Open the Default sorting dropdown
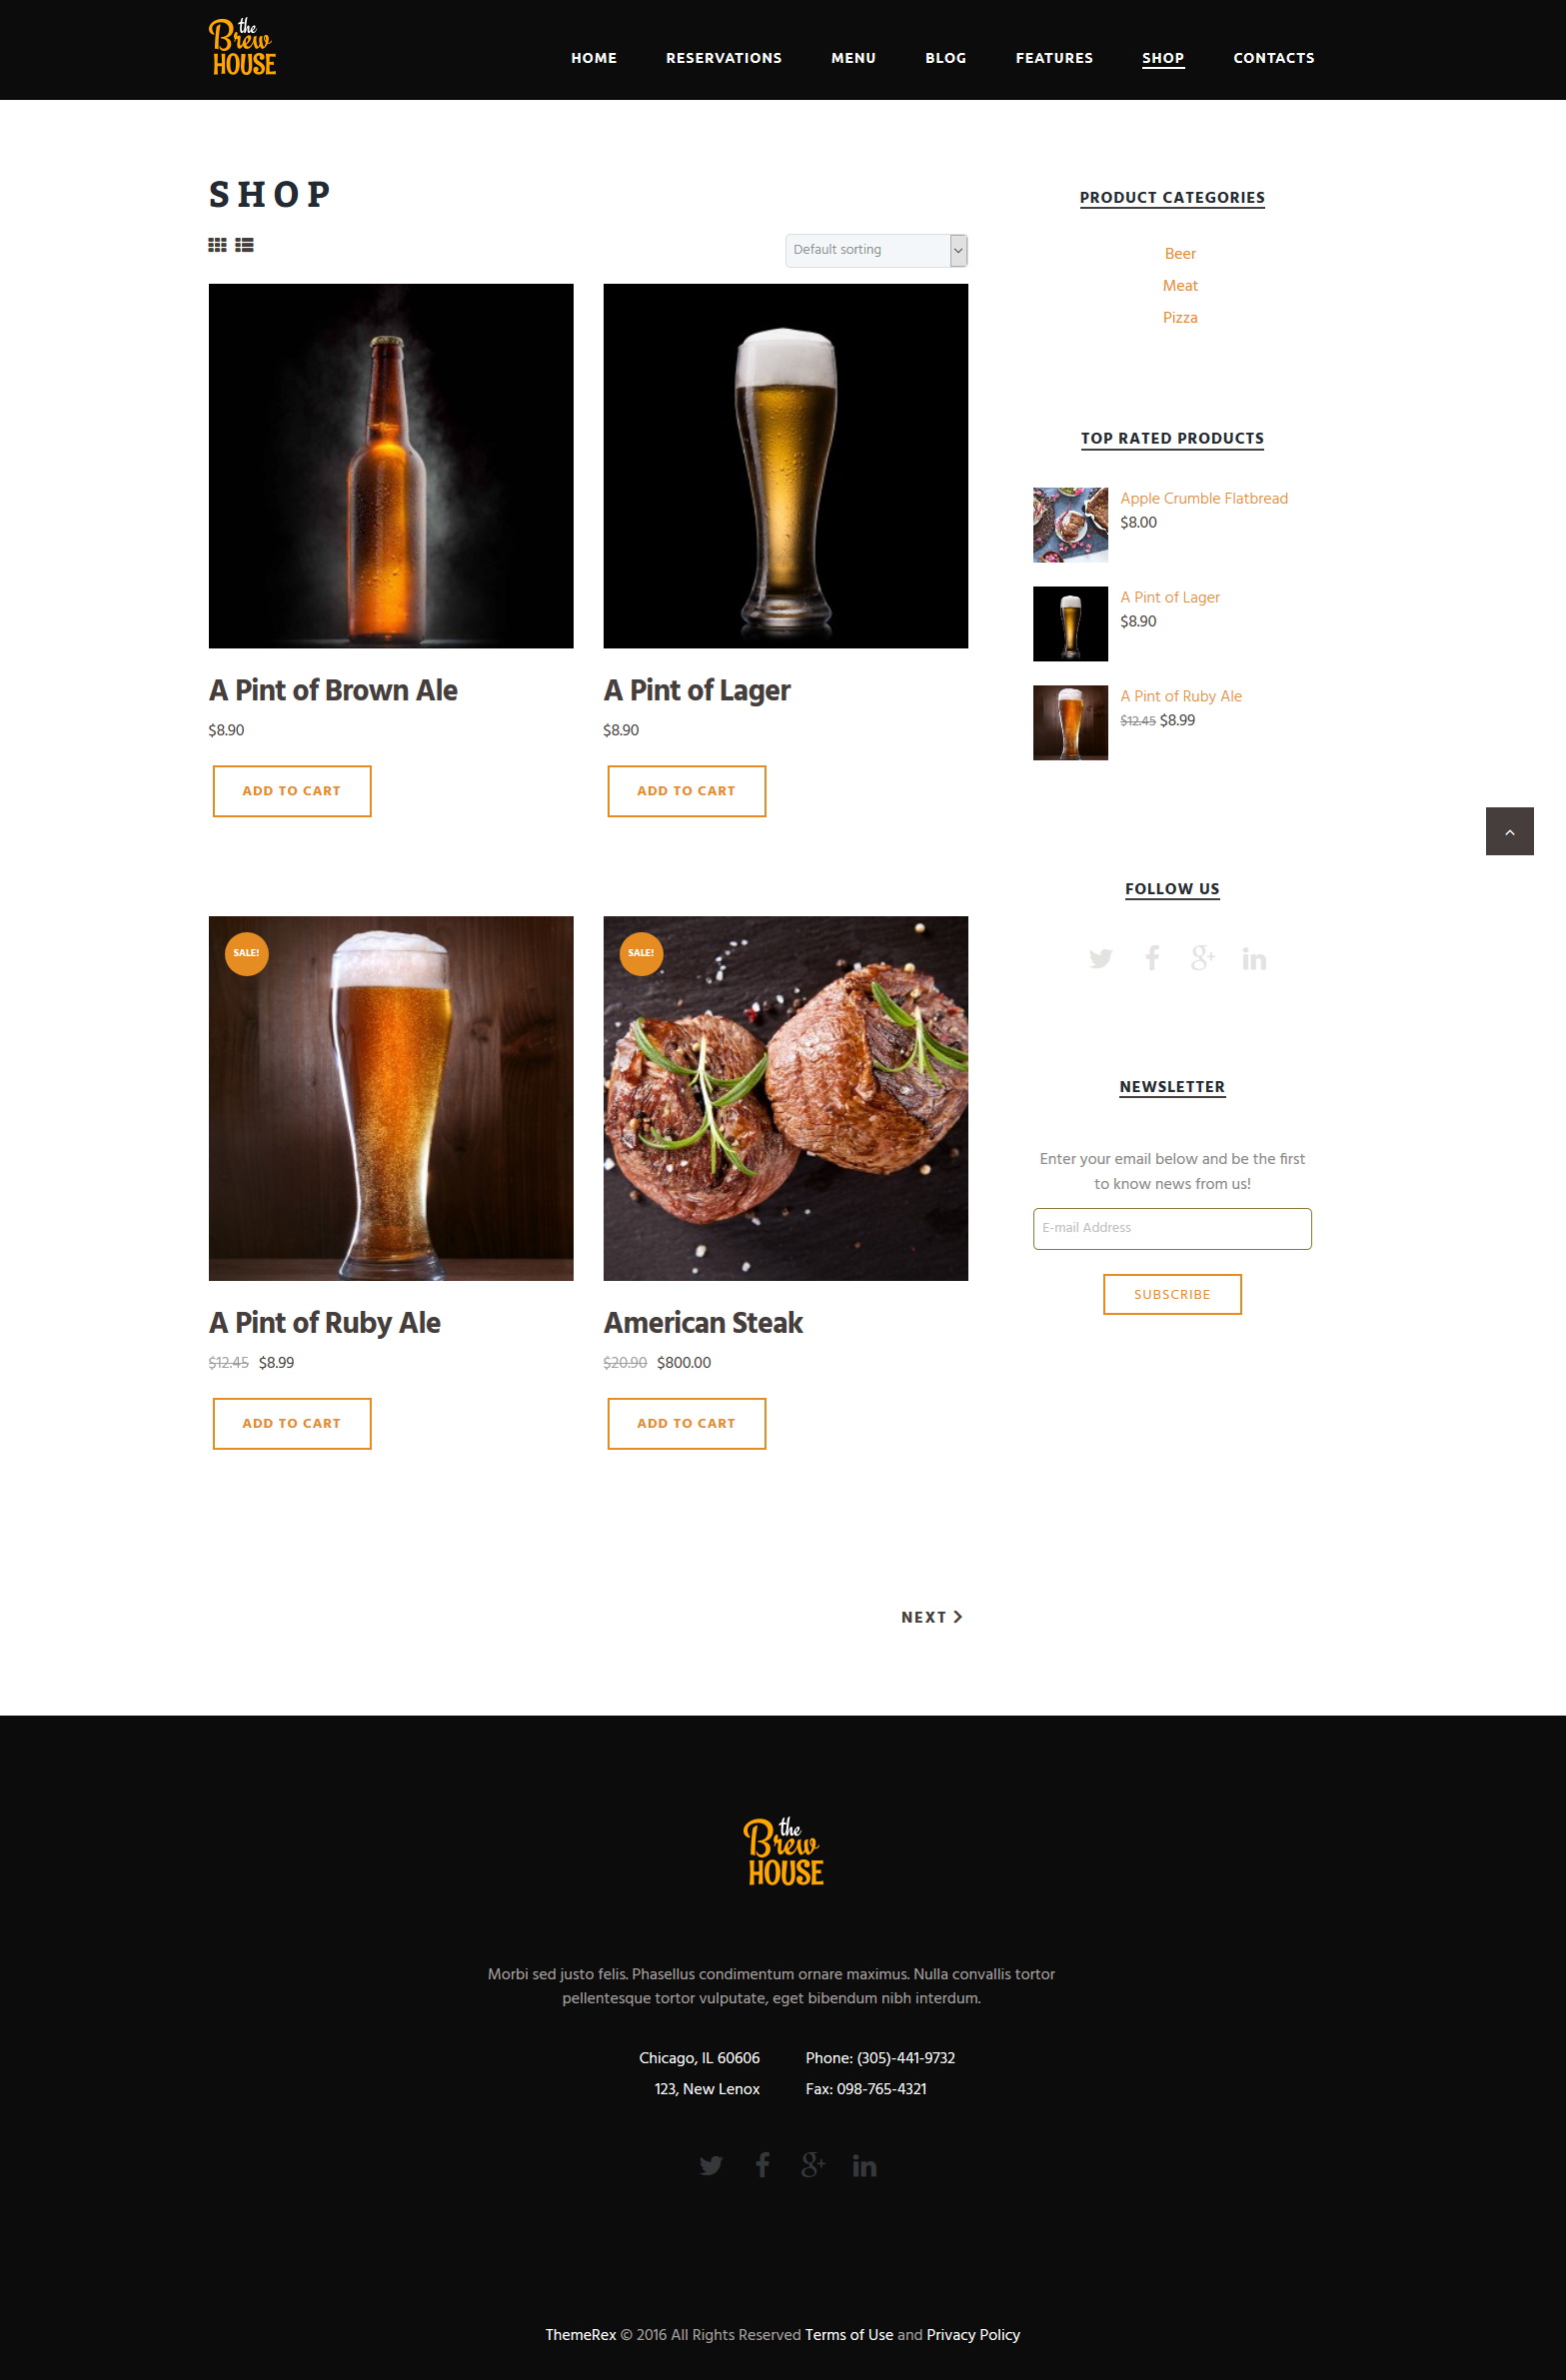Image resolution: width=1566 pixels, height=2380 pixels. (876, 250)
